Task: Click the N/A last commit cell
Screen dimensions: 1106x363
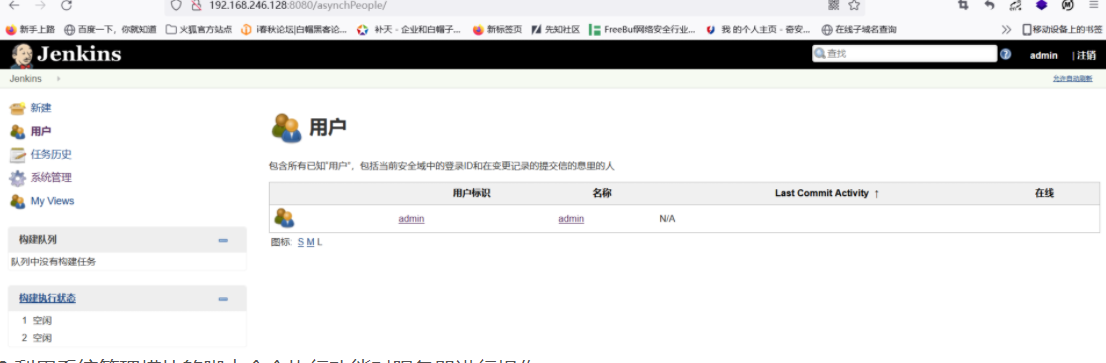Action: click(x=667, y=219)
